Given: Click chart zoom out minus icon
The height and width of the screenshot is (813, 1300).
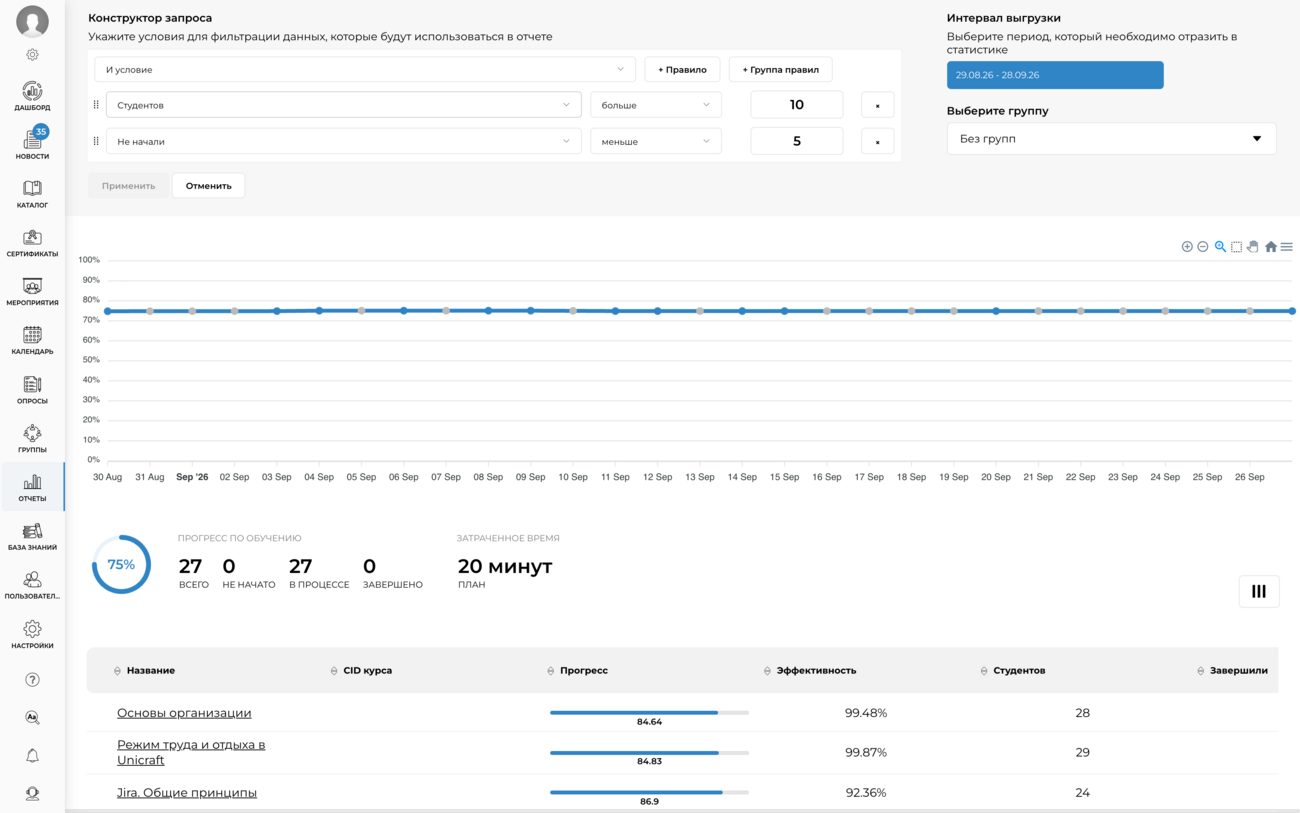Looking at the screenshot, I should point(1203,247).
